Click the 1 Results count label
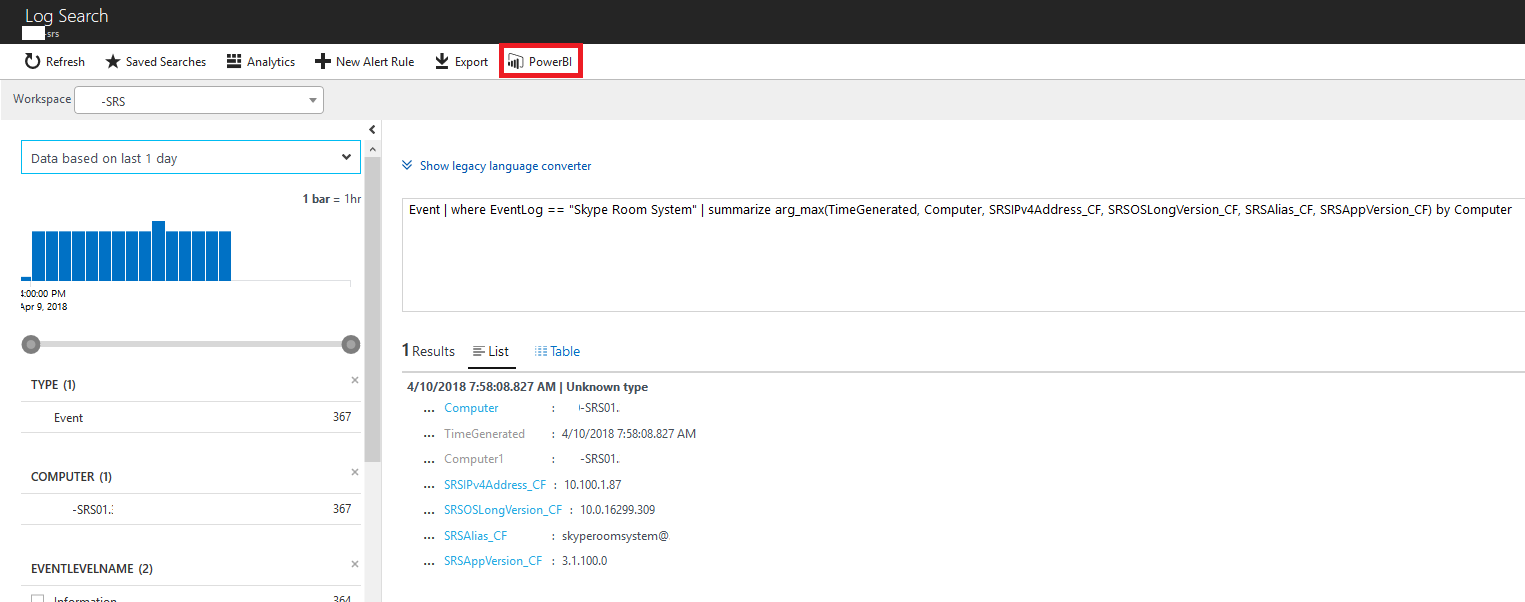 tap(428, 351)
